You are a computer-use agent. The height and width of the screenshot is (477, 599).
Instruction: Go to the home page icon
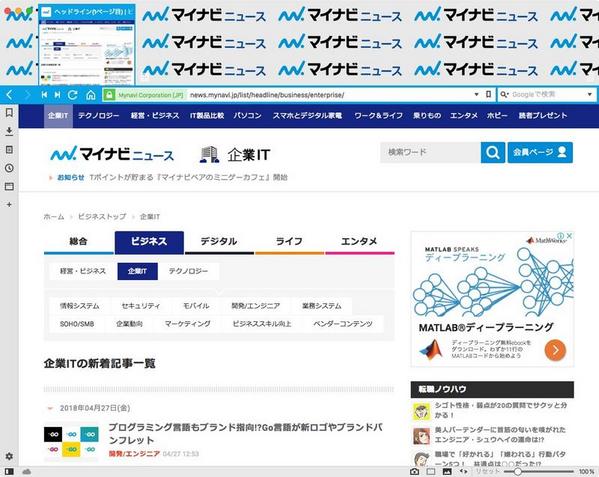91,95
